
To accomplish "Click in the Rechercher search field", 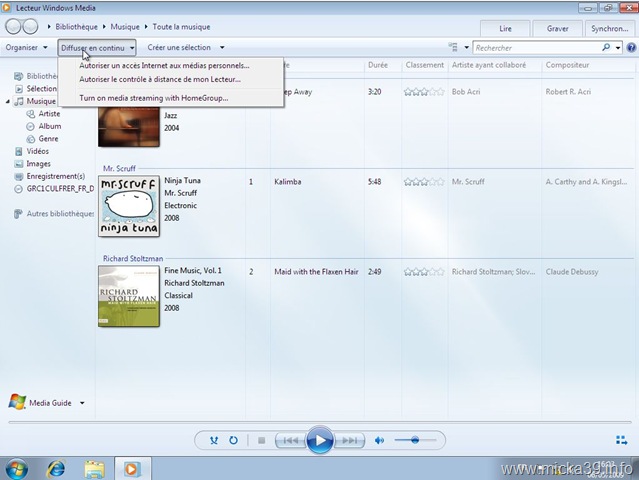I will coord(537,48).
